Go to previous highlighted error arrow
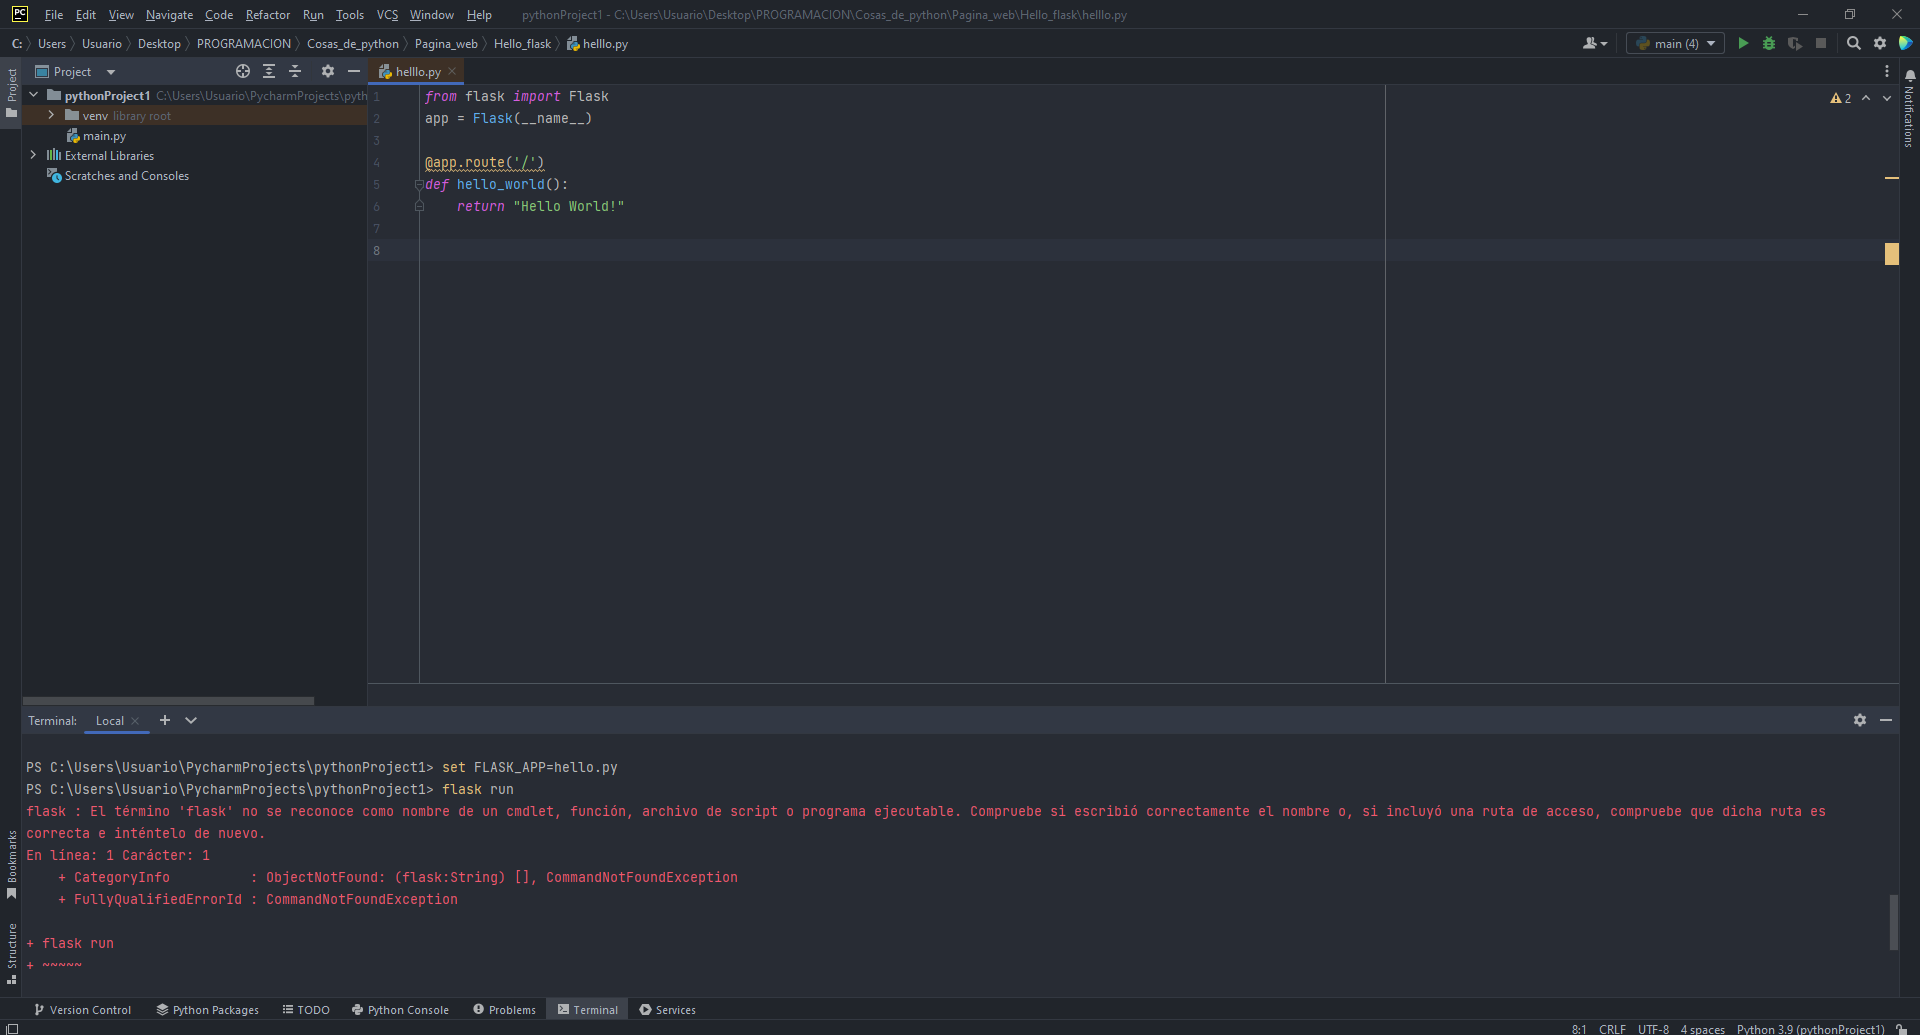This screenshot has height=1035, width=1920. (x=1866, y=98)
